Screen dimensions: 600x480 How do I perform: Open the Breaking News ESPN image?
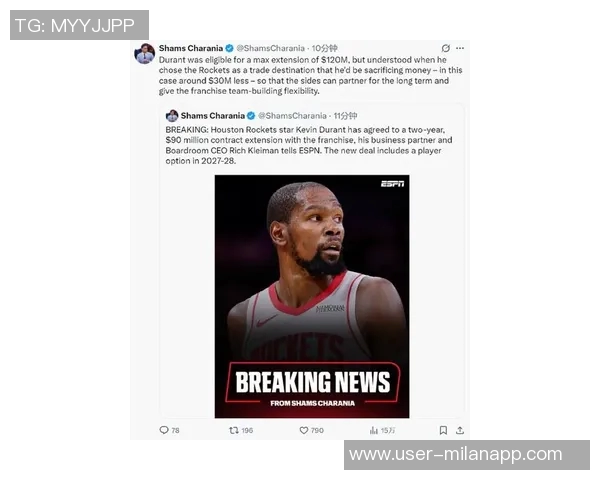click(x=312, y=296)
